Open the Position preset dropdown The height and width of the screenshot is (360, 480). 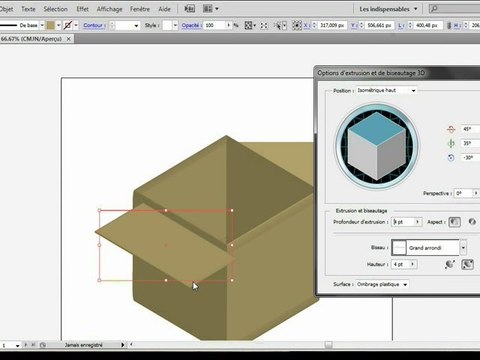click(x=386, y=90)
